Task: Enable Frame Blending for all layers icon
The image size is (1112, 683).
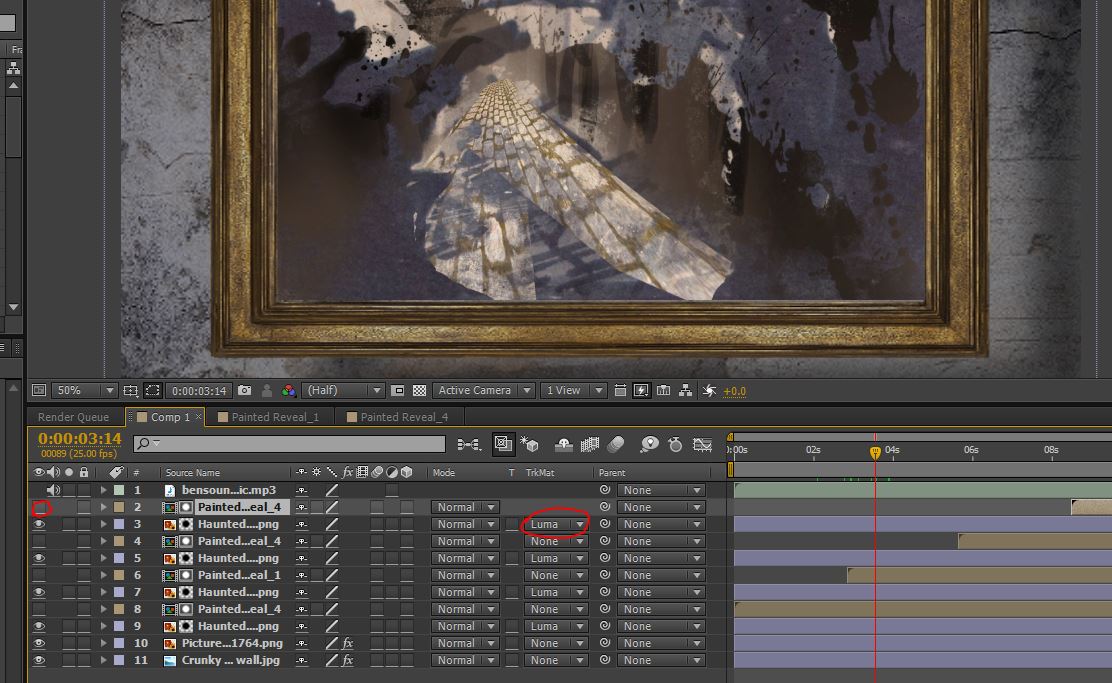Action: 589,445
